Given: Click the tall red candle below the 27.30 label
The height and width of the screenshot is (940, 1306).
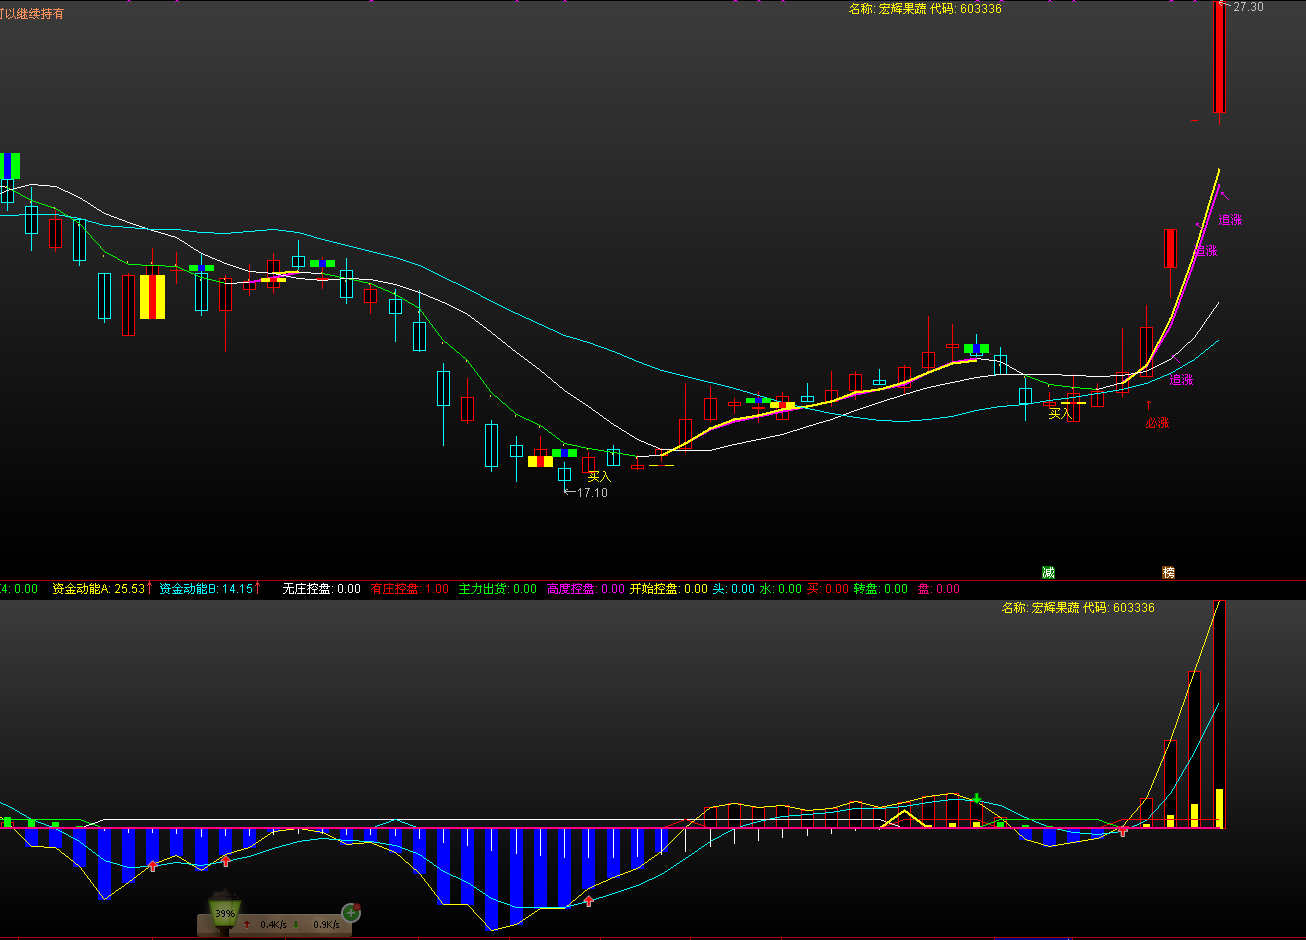Looking at the screenshot, I should click(x=1219, y=58).
